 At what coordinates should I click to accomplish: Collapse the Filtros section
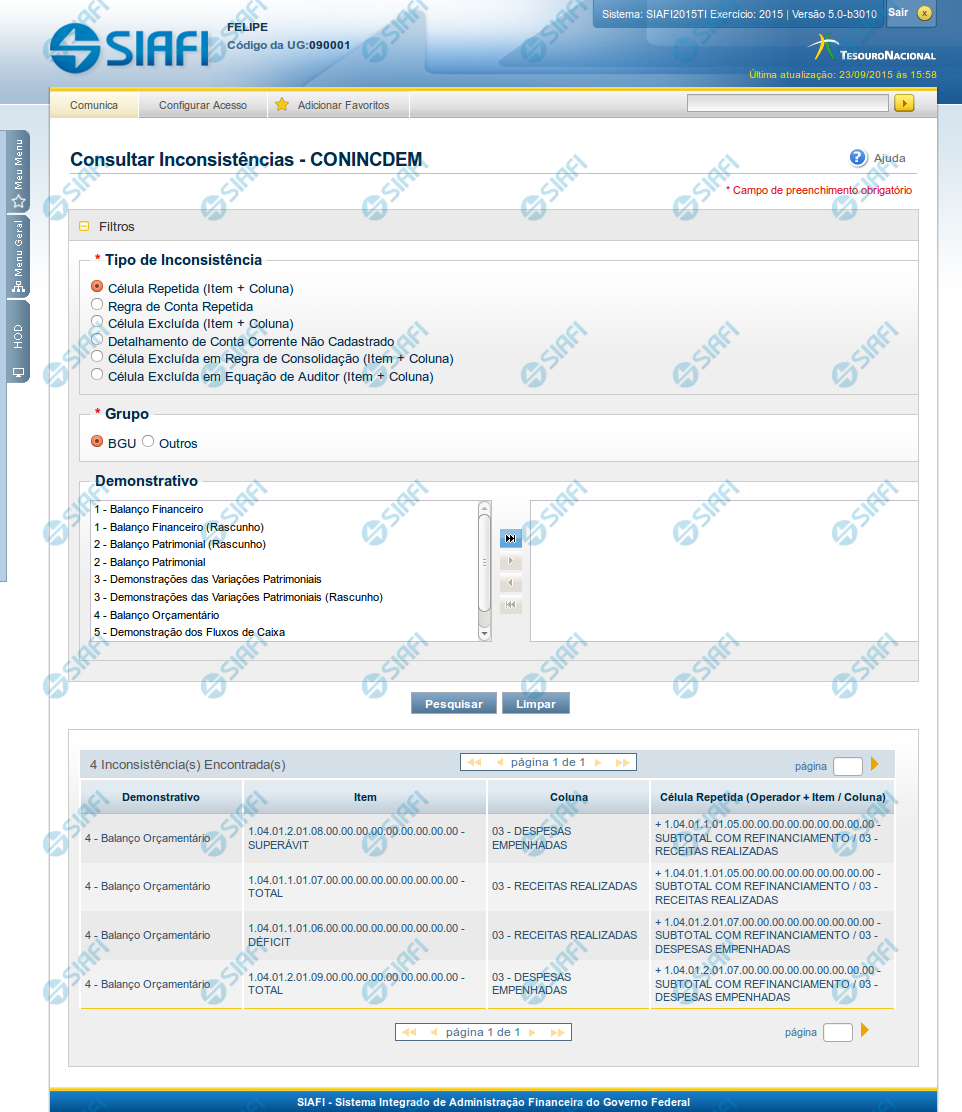[x=85, y=227]
